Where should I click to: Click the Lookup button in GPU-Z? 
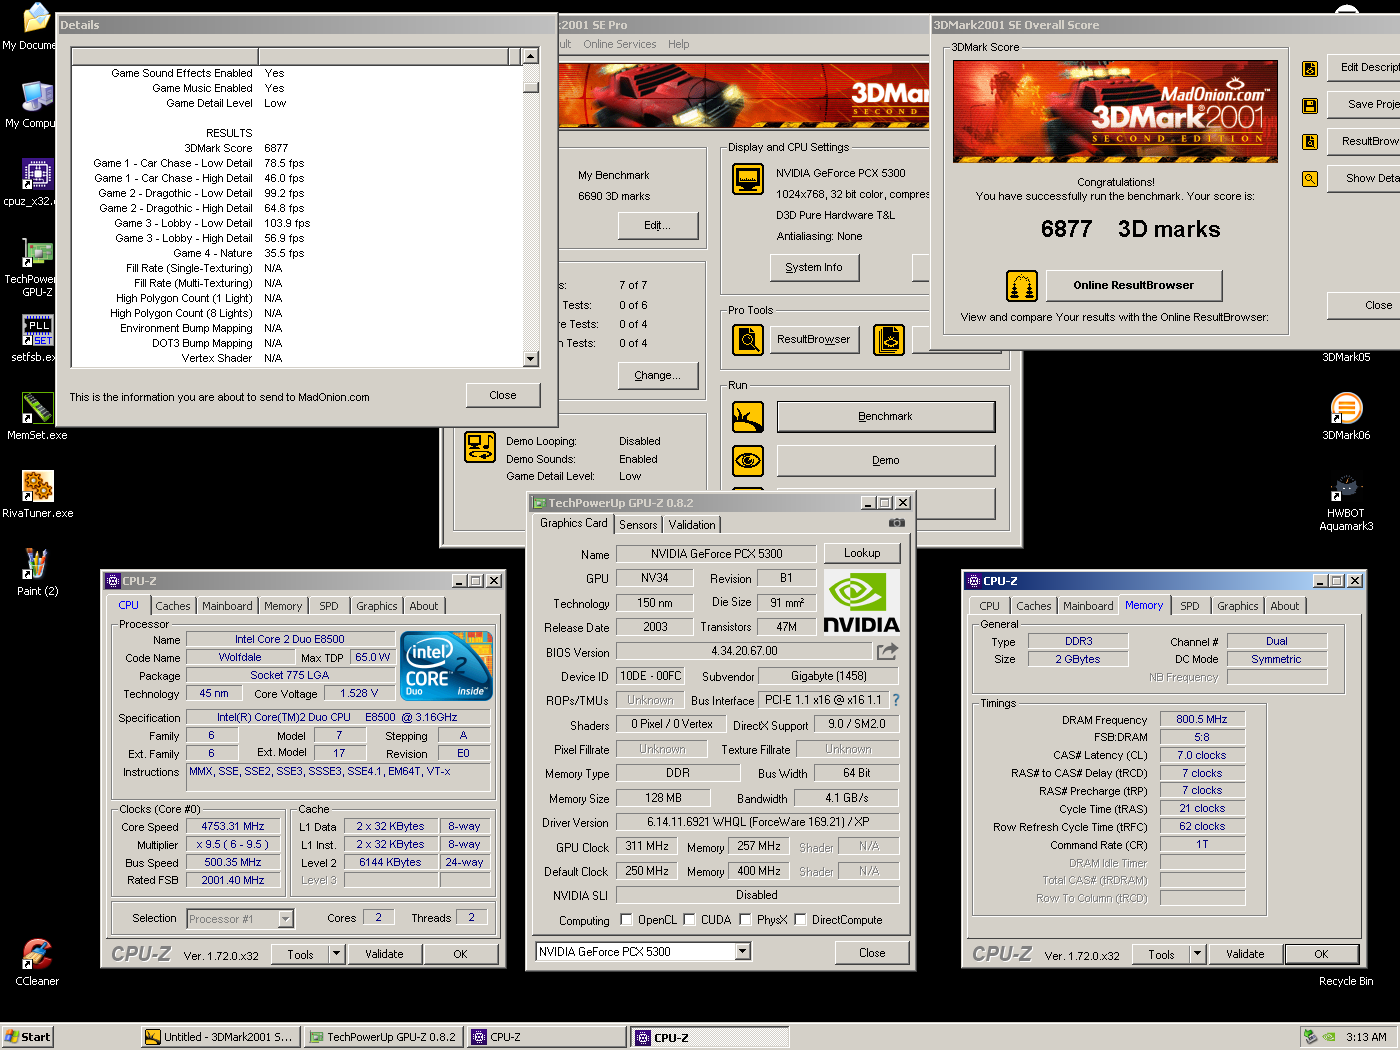(862, 553)
